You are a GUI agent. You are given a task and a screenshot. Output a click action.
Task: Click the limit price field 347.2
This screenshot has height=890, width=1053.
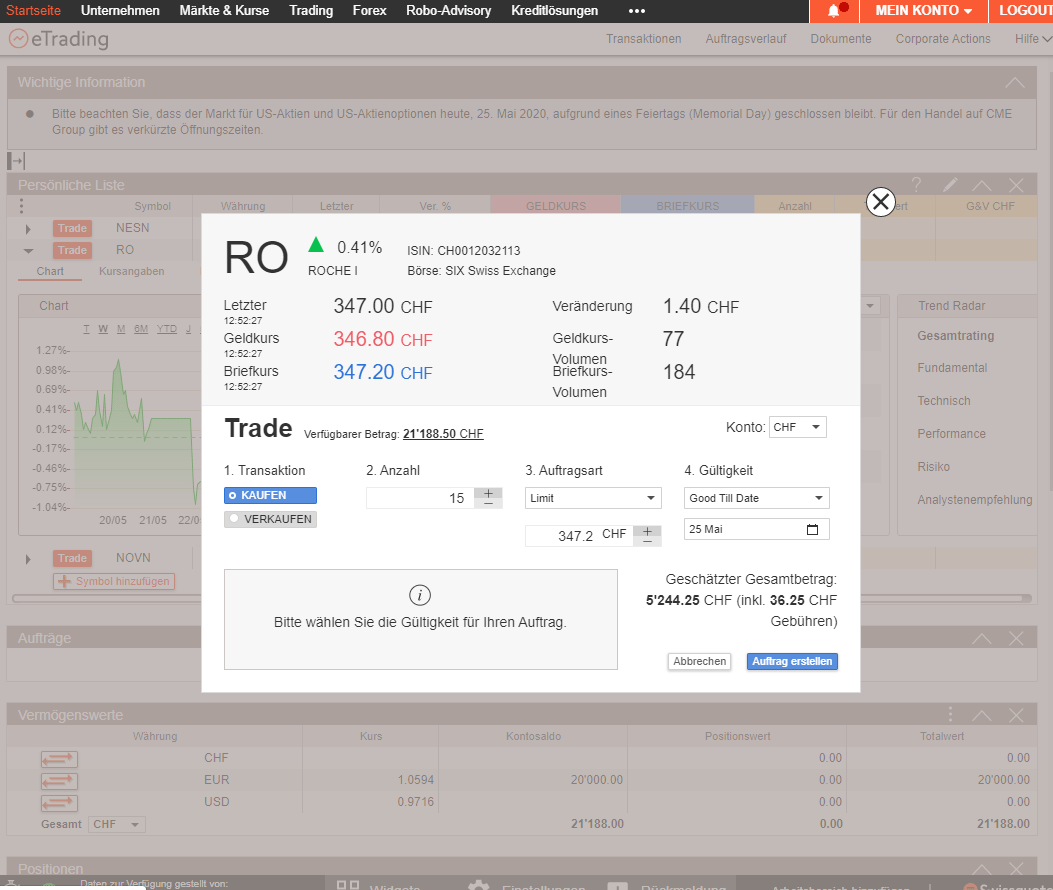pyautogui.click(x=579, y=535)
